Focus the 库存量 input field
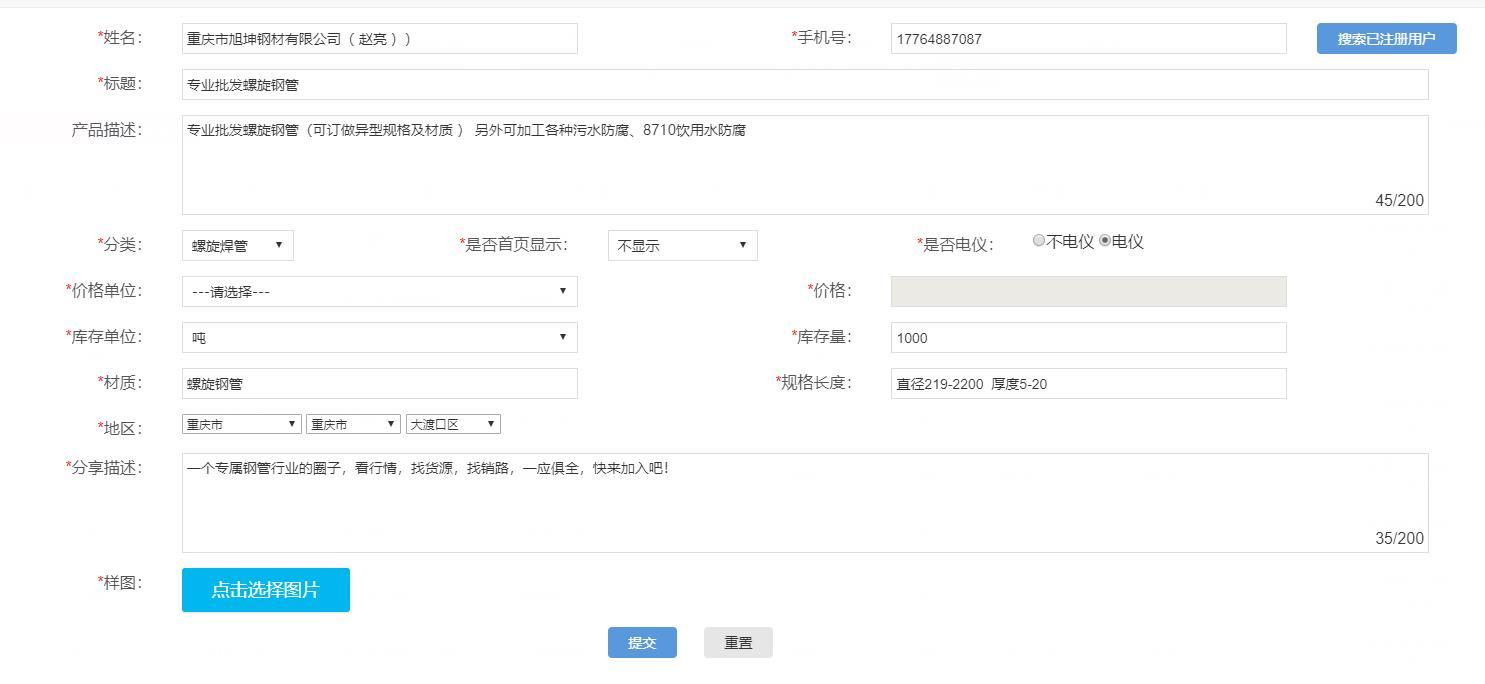 click(1088, 337)
